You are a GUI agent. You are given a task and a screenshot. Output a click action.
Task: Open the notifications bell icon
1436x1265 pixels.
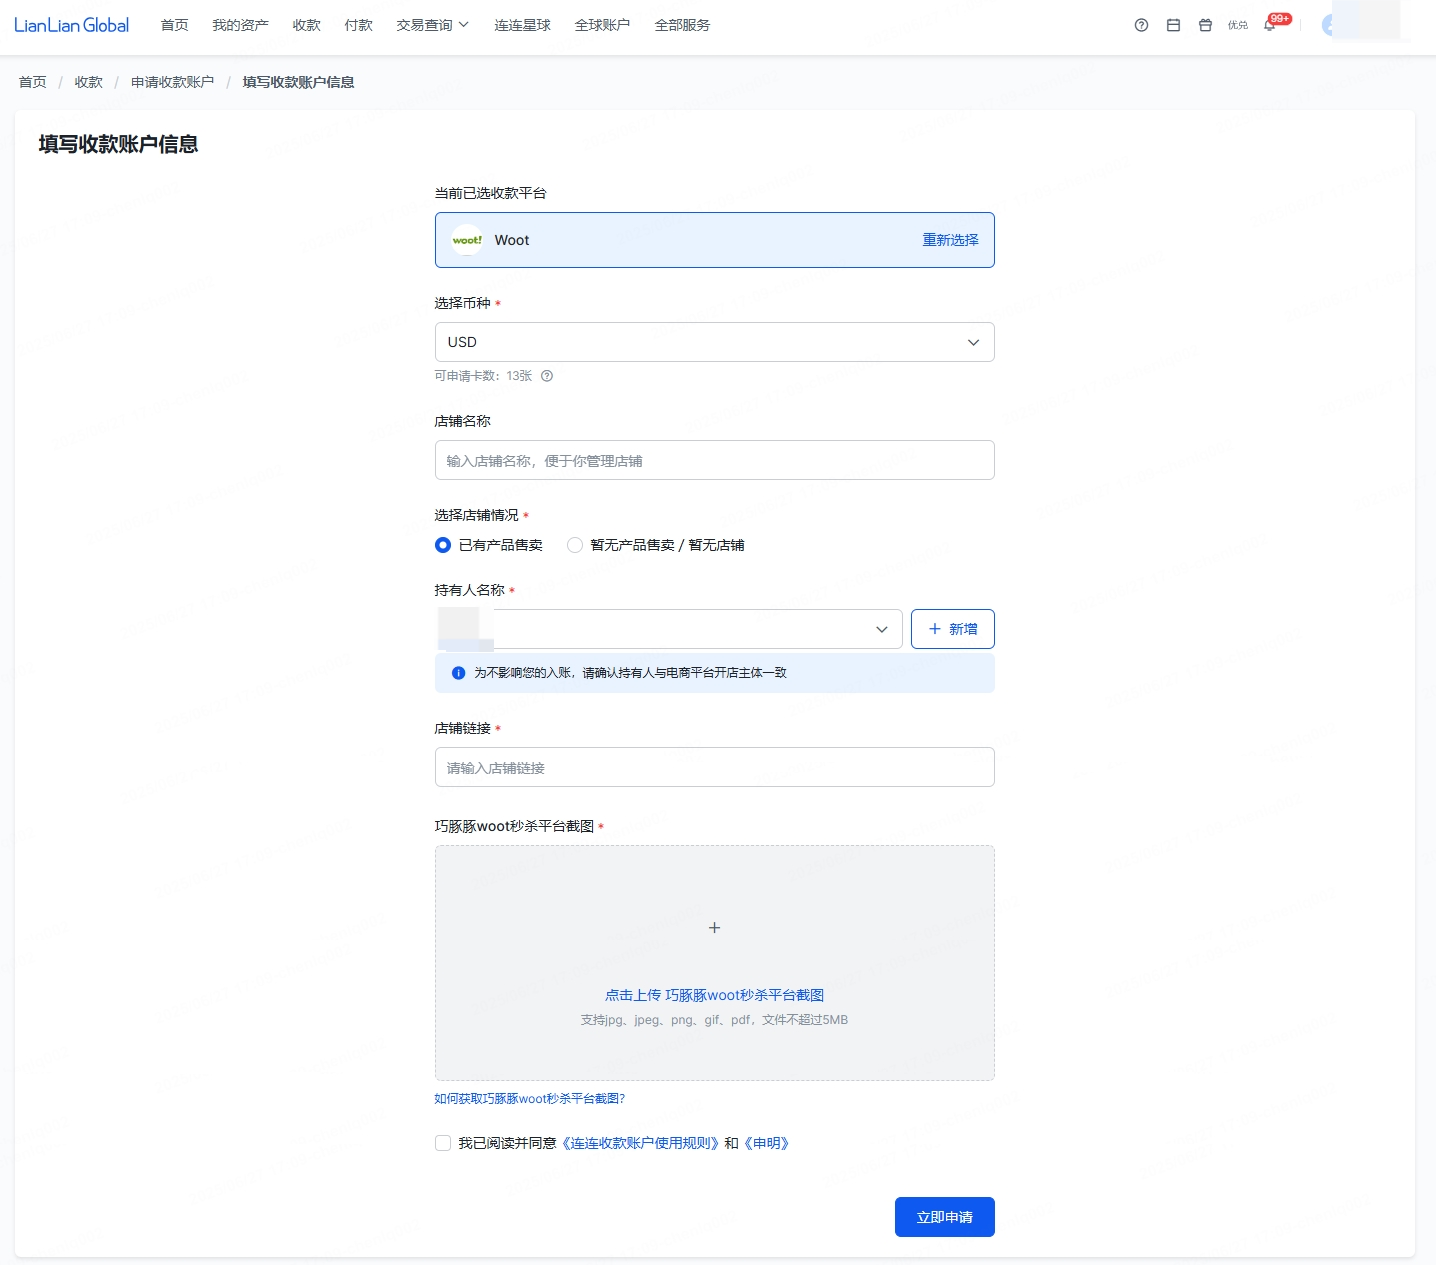click(1270, 26)
